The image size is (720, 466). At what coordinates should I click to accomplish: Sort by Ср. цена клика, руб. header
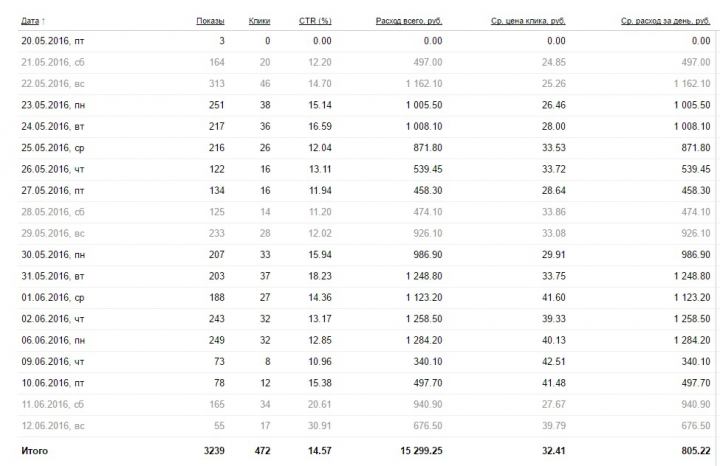528,21
